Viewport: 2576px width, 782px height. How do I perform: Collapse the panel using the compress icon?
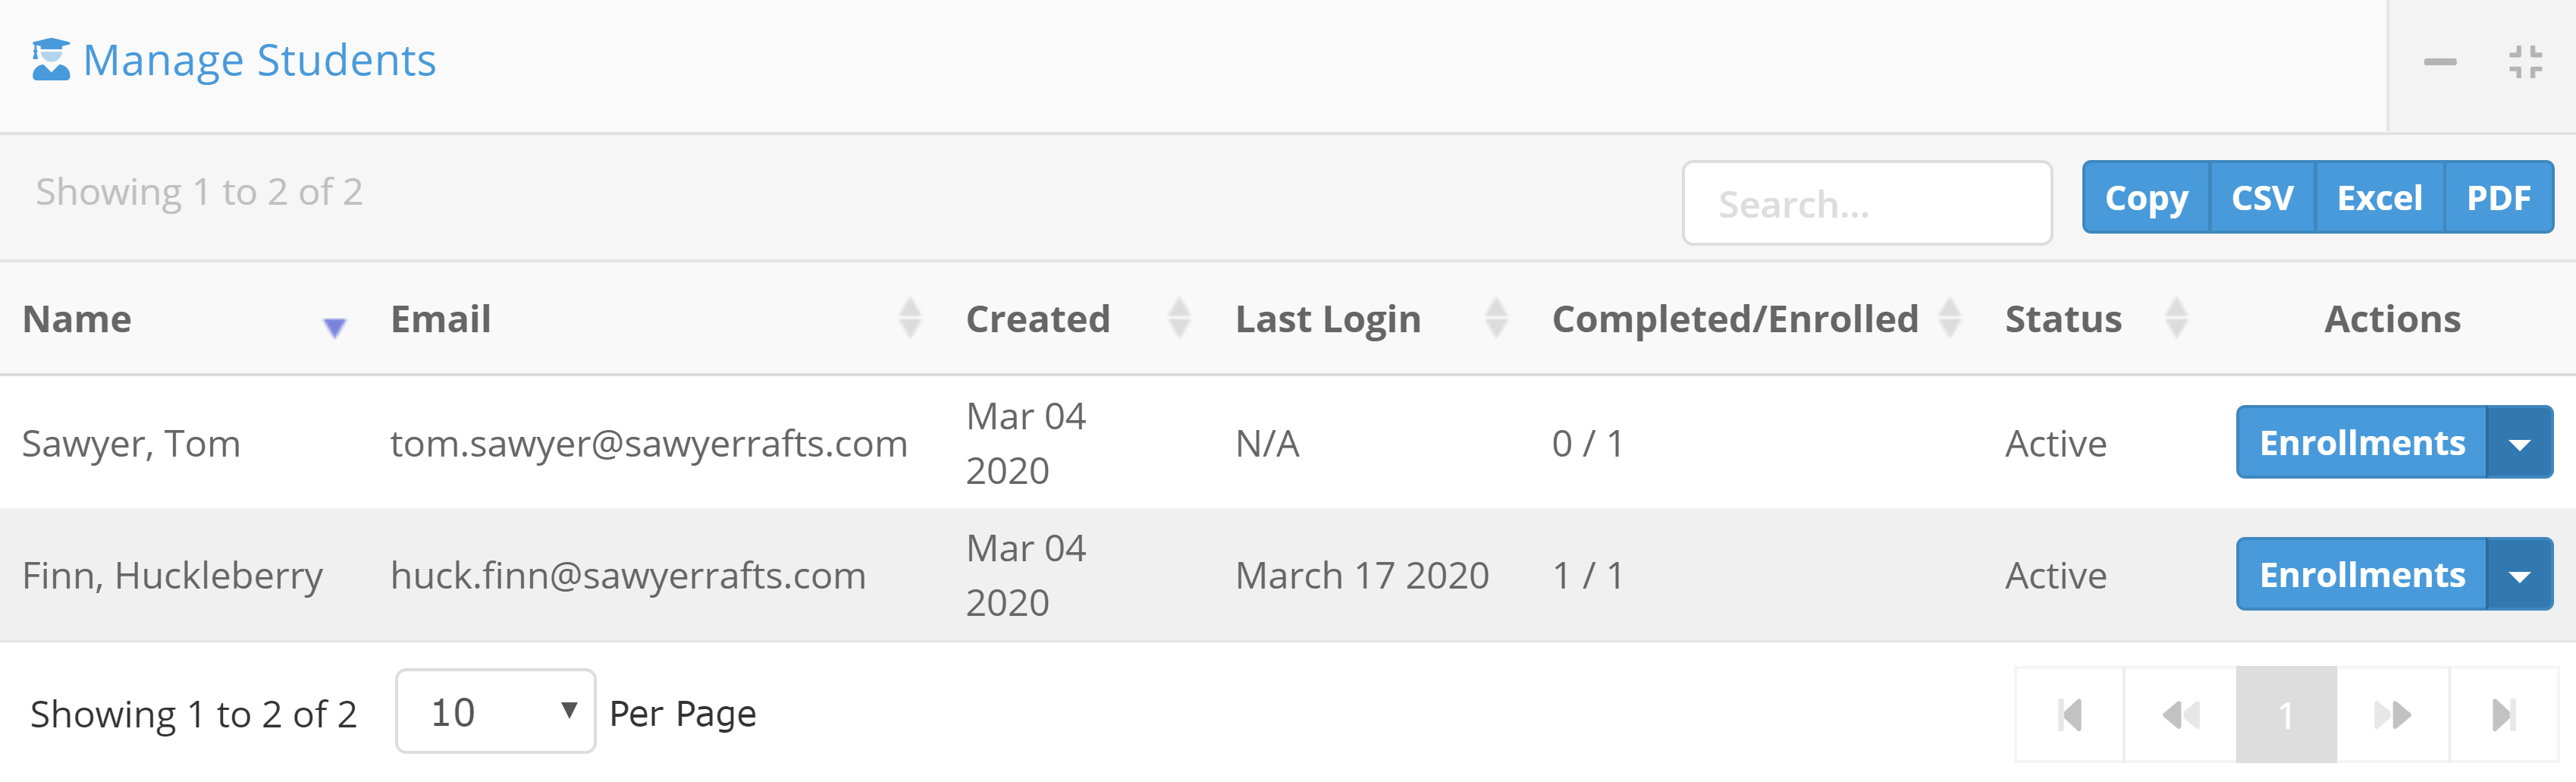point(2525,62)
